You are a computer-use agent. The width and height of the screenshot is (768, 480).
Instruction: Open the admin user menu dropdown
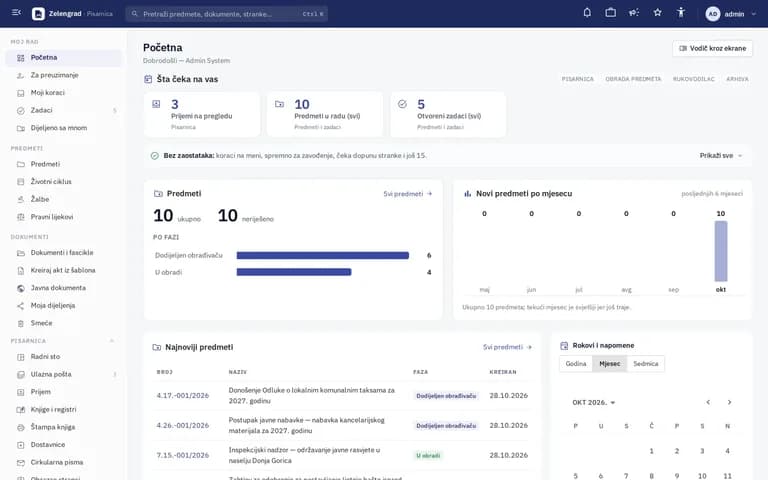[731, 14]
